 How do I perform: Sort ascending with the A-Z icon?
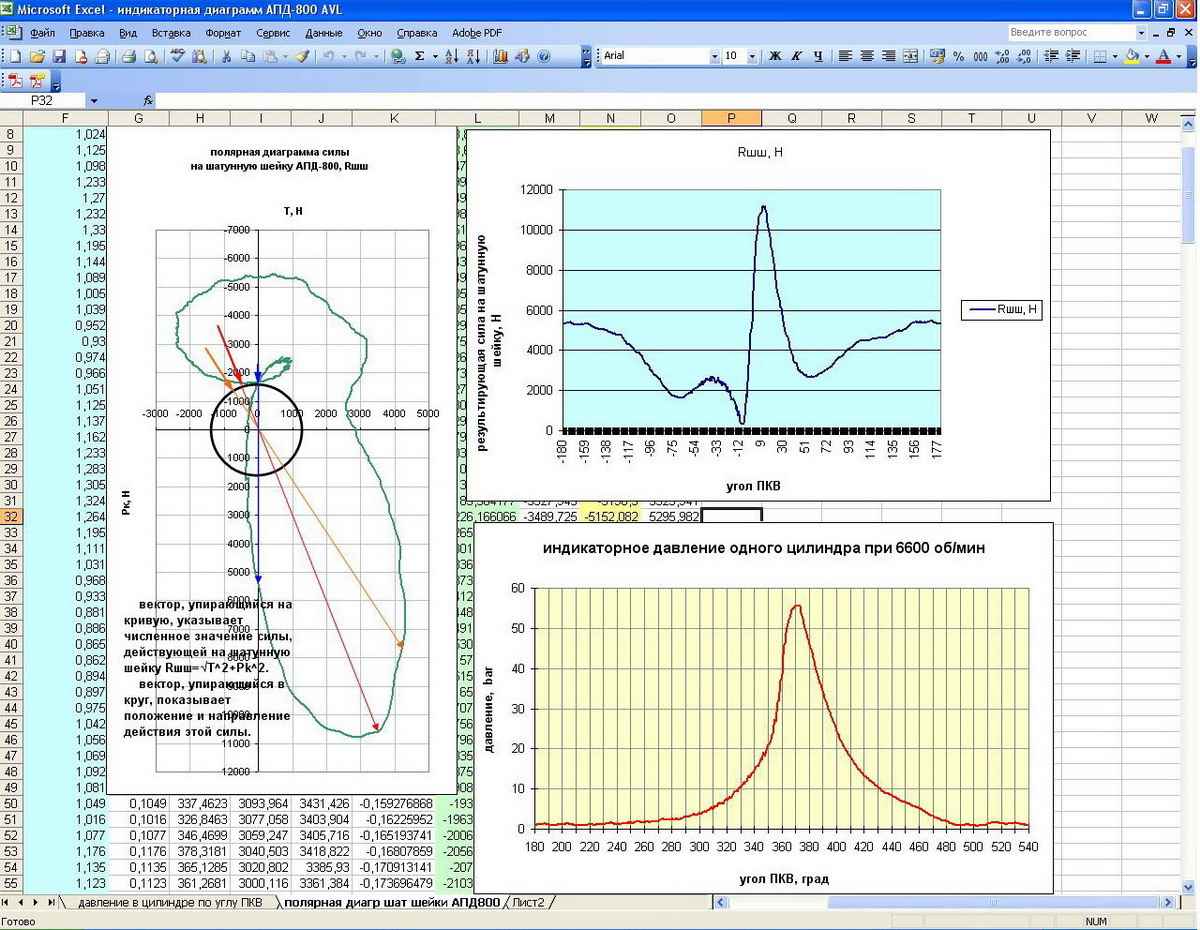pyautogui.click(x=451, y=57)
